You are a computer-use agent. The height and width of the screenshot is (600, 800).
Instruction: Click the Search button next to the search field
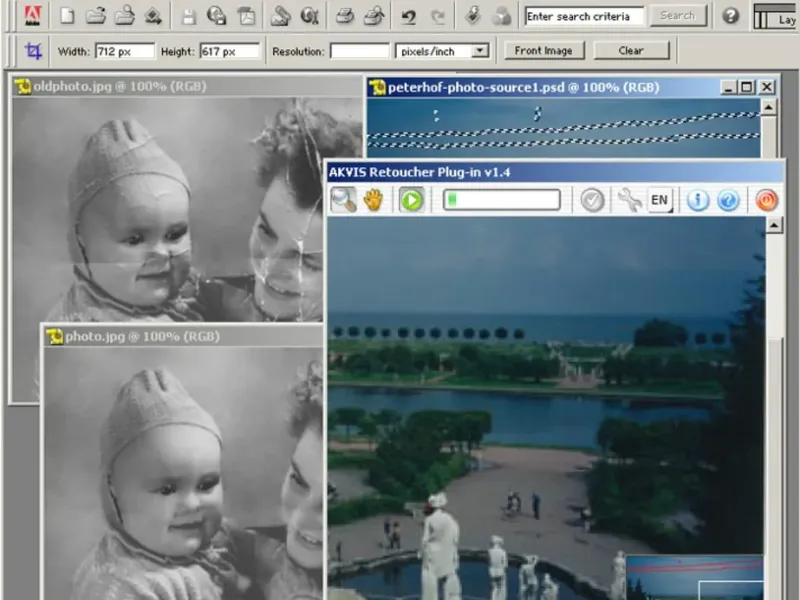[x=677, y=16]
